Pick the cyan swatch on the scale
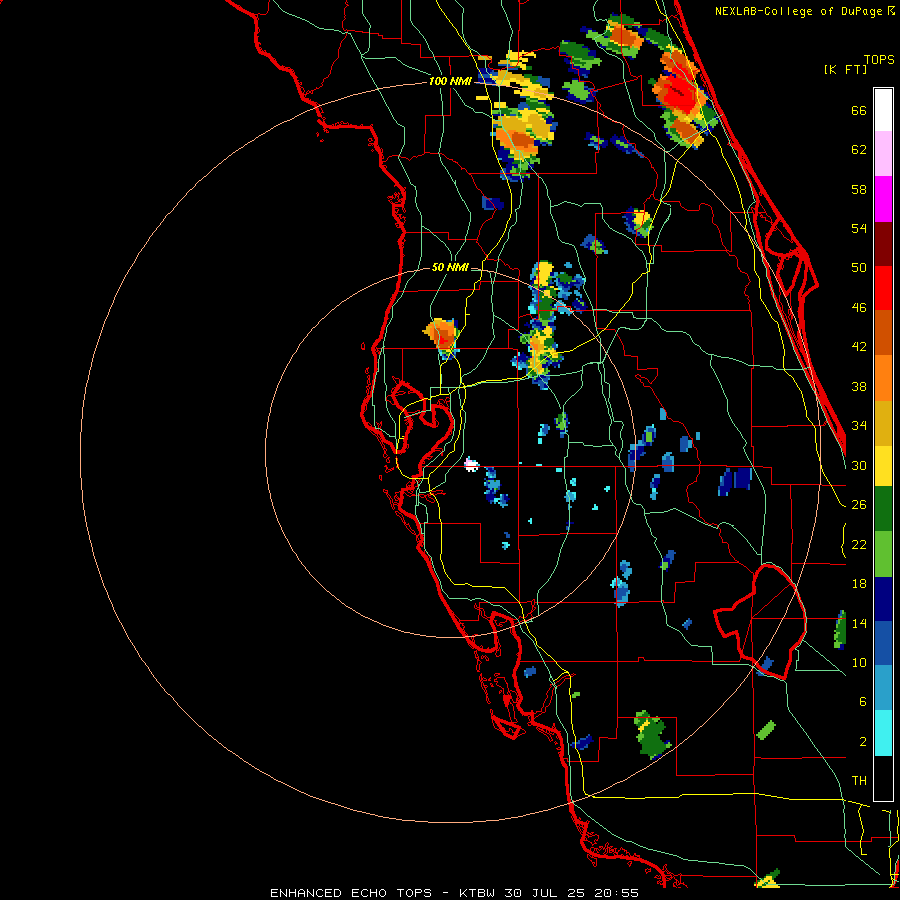The height and width of the screenshot is (900, 900). [883, 733]
